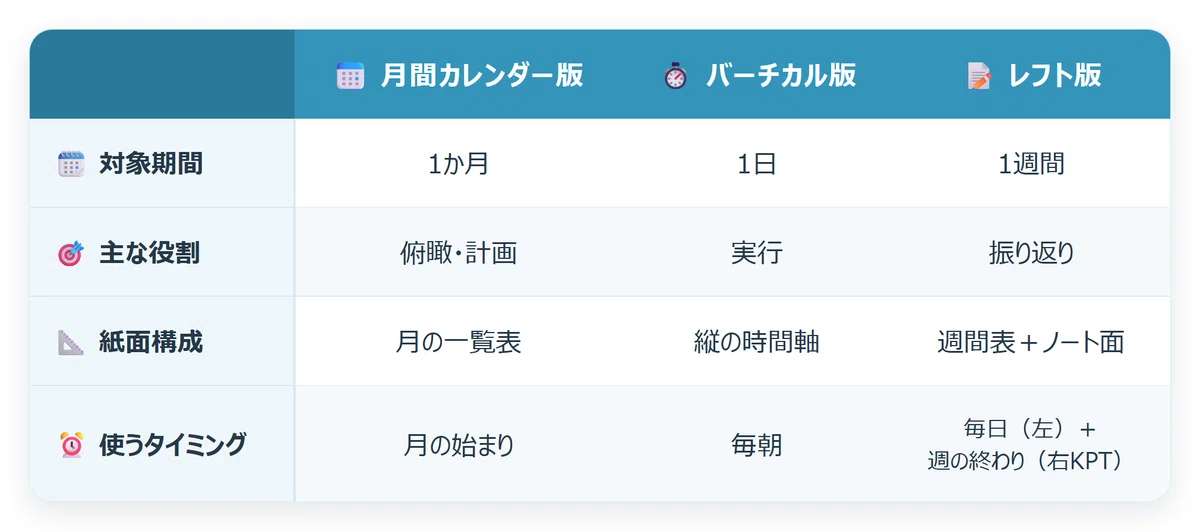The height and width of the screenshot is (532, 1200).
Task: Click the calendar icon next to 対象期間
Action: pyautogui.click(x=71, y=164)
